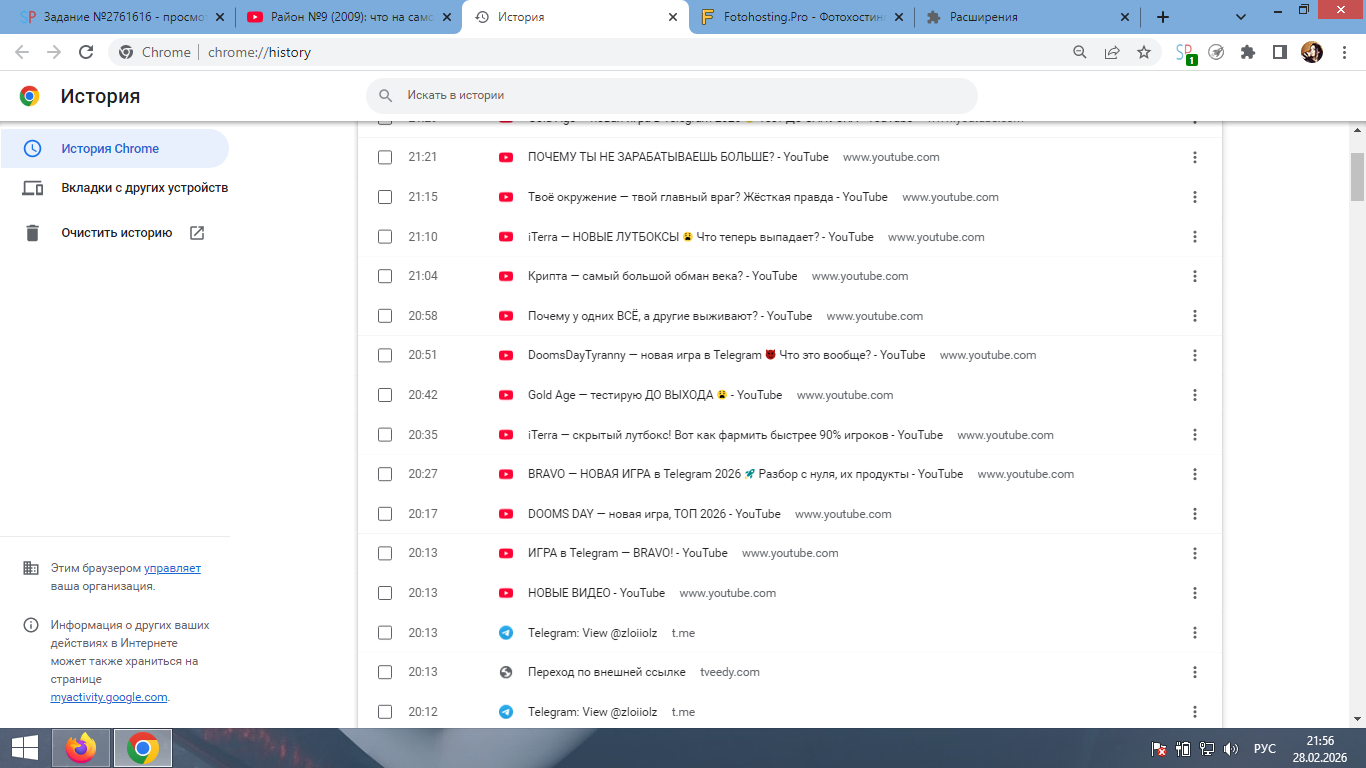Open the SP extension with green badge
The width and height of the screenshot is (1366, 768).
(x=1186, y=53)
